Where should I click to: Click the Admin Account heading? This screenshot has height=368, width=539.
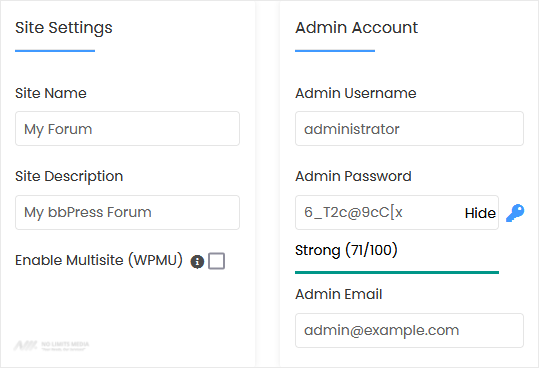click(356, 27)
